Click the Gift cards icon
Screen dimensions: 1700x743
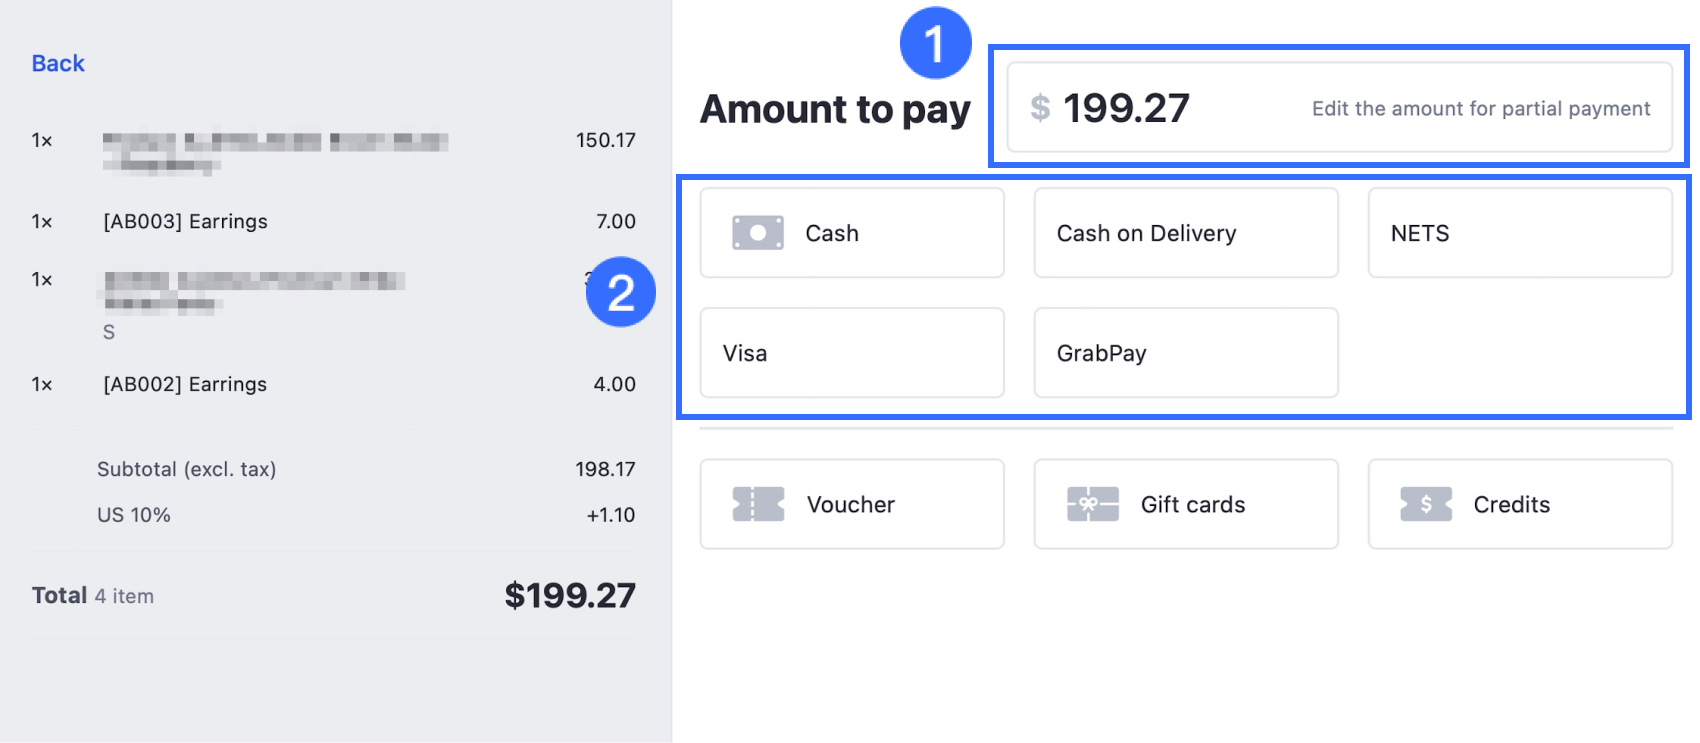[x=1092, y=504]
